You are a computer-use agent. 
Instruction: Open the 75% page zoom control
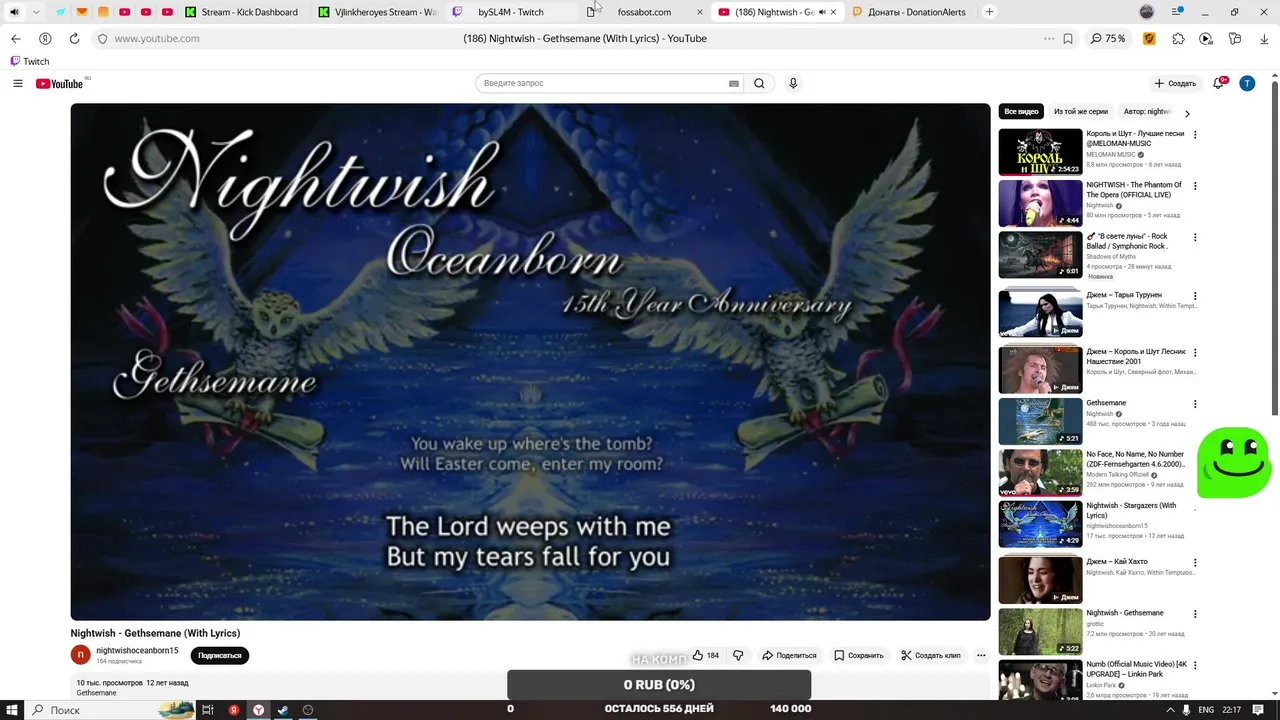click(1108, 38)
